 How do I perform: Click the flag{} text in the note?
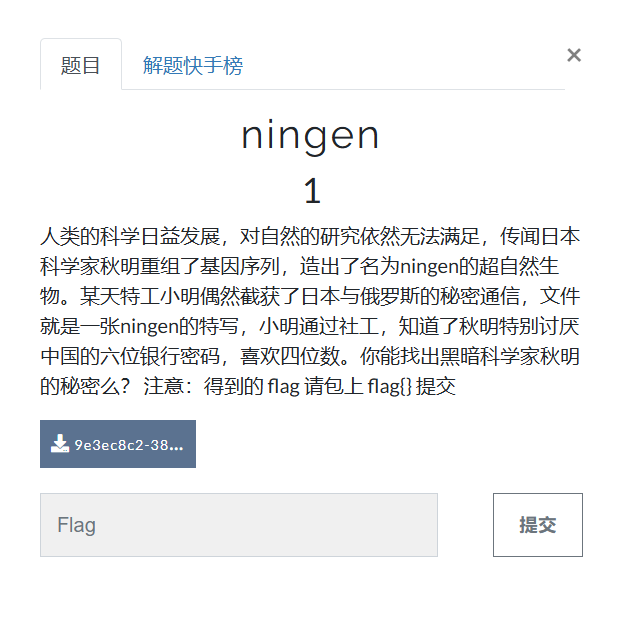pyautogui.click(x=389, y=386)
